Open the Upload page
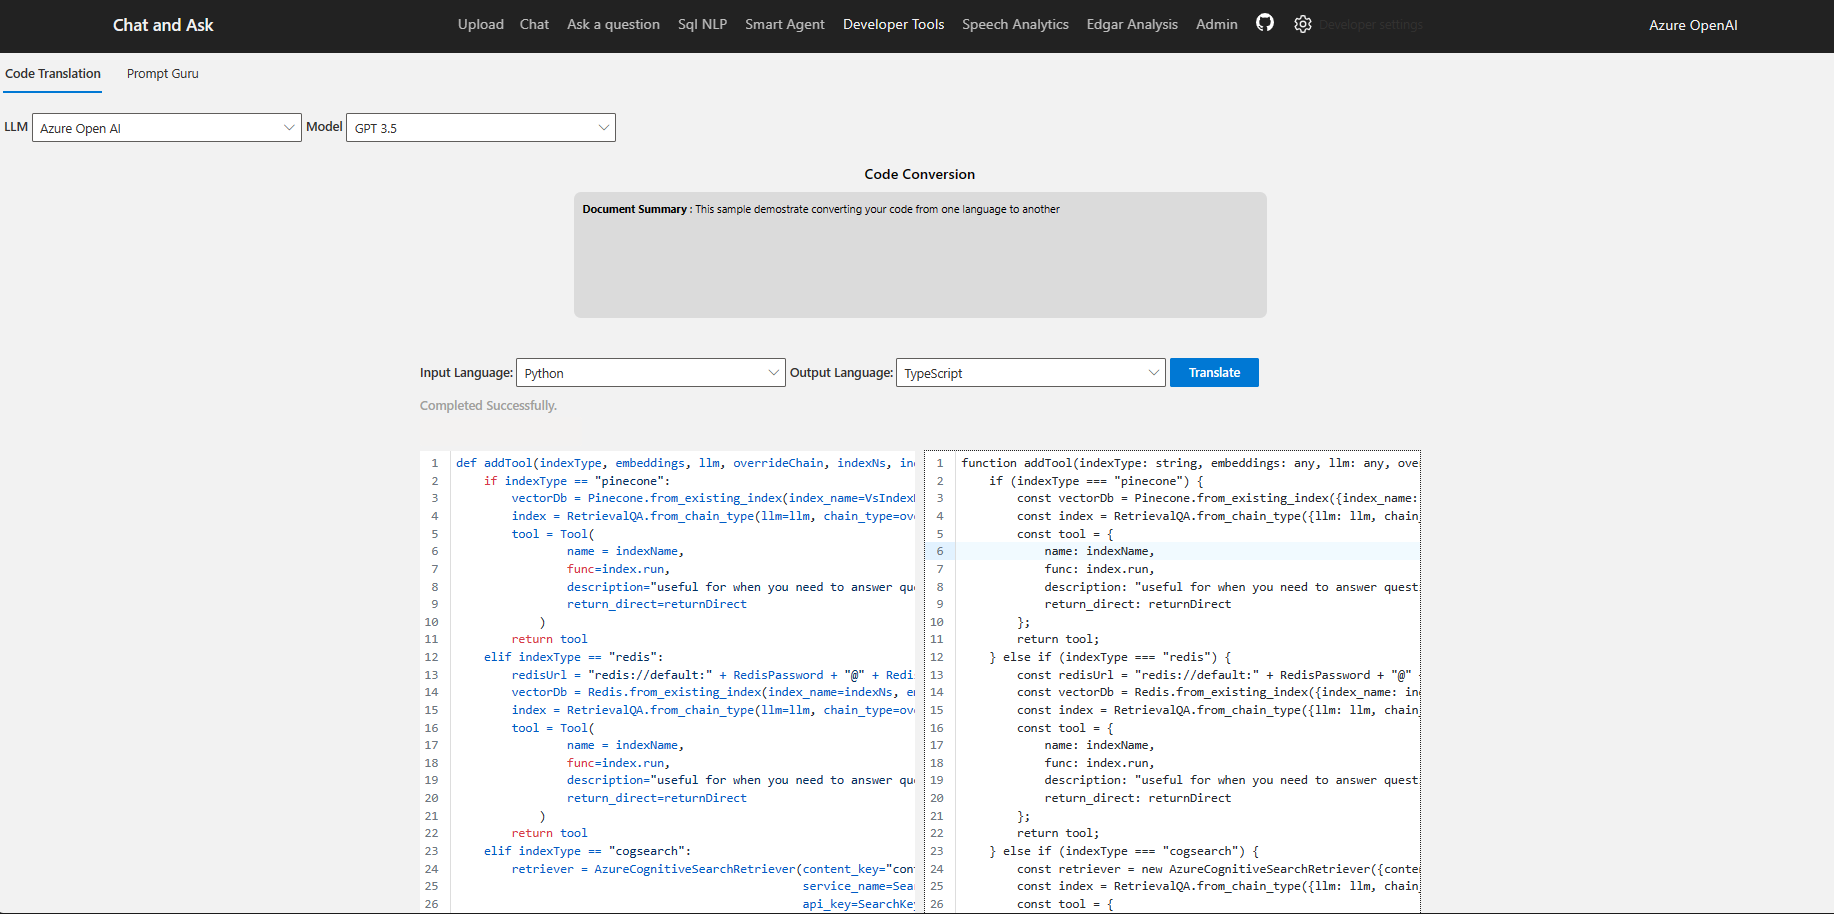1834x914 pixels. click(x=481, y=24)
